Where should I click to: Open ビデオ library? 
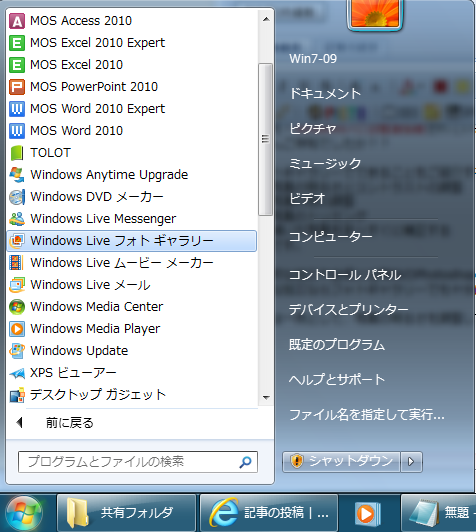pos(307,198)
